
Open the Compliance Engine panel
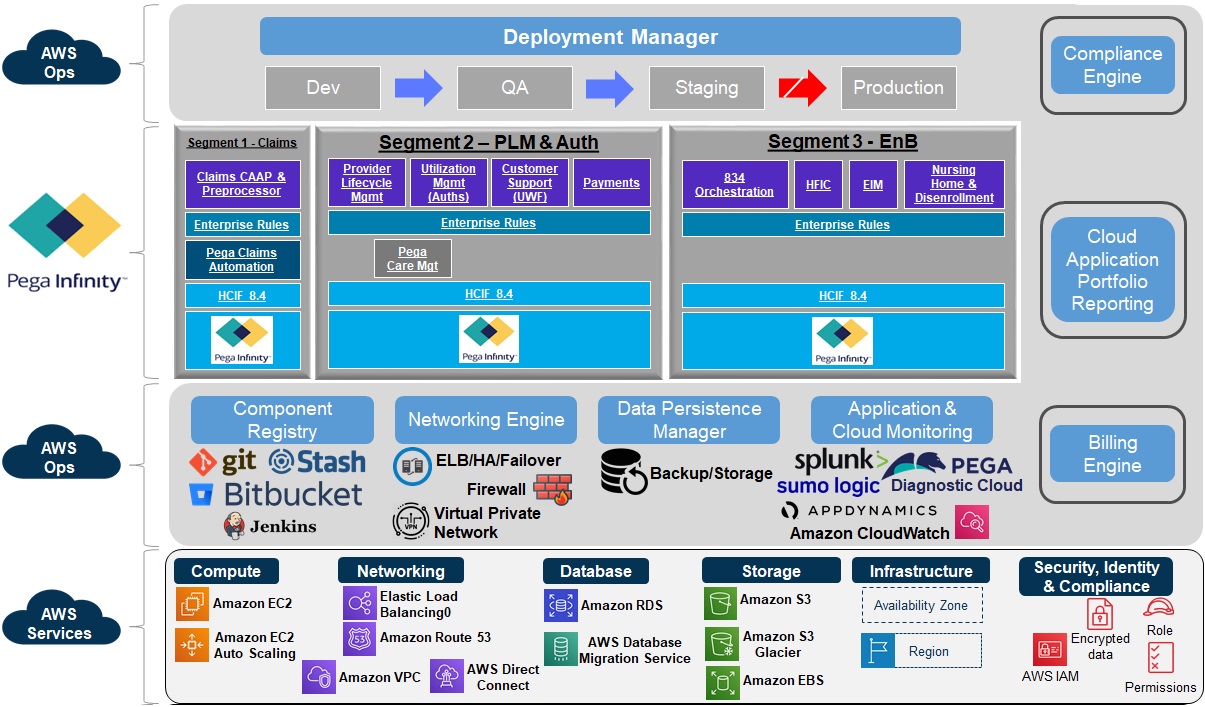tap(1112, 65)
